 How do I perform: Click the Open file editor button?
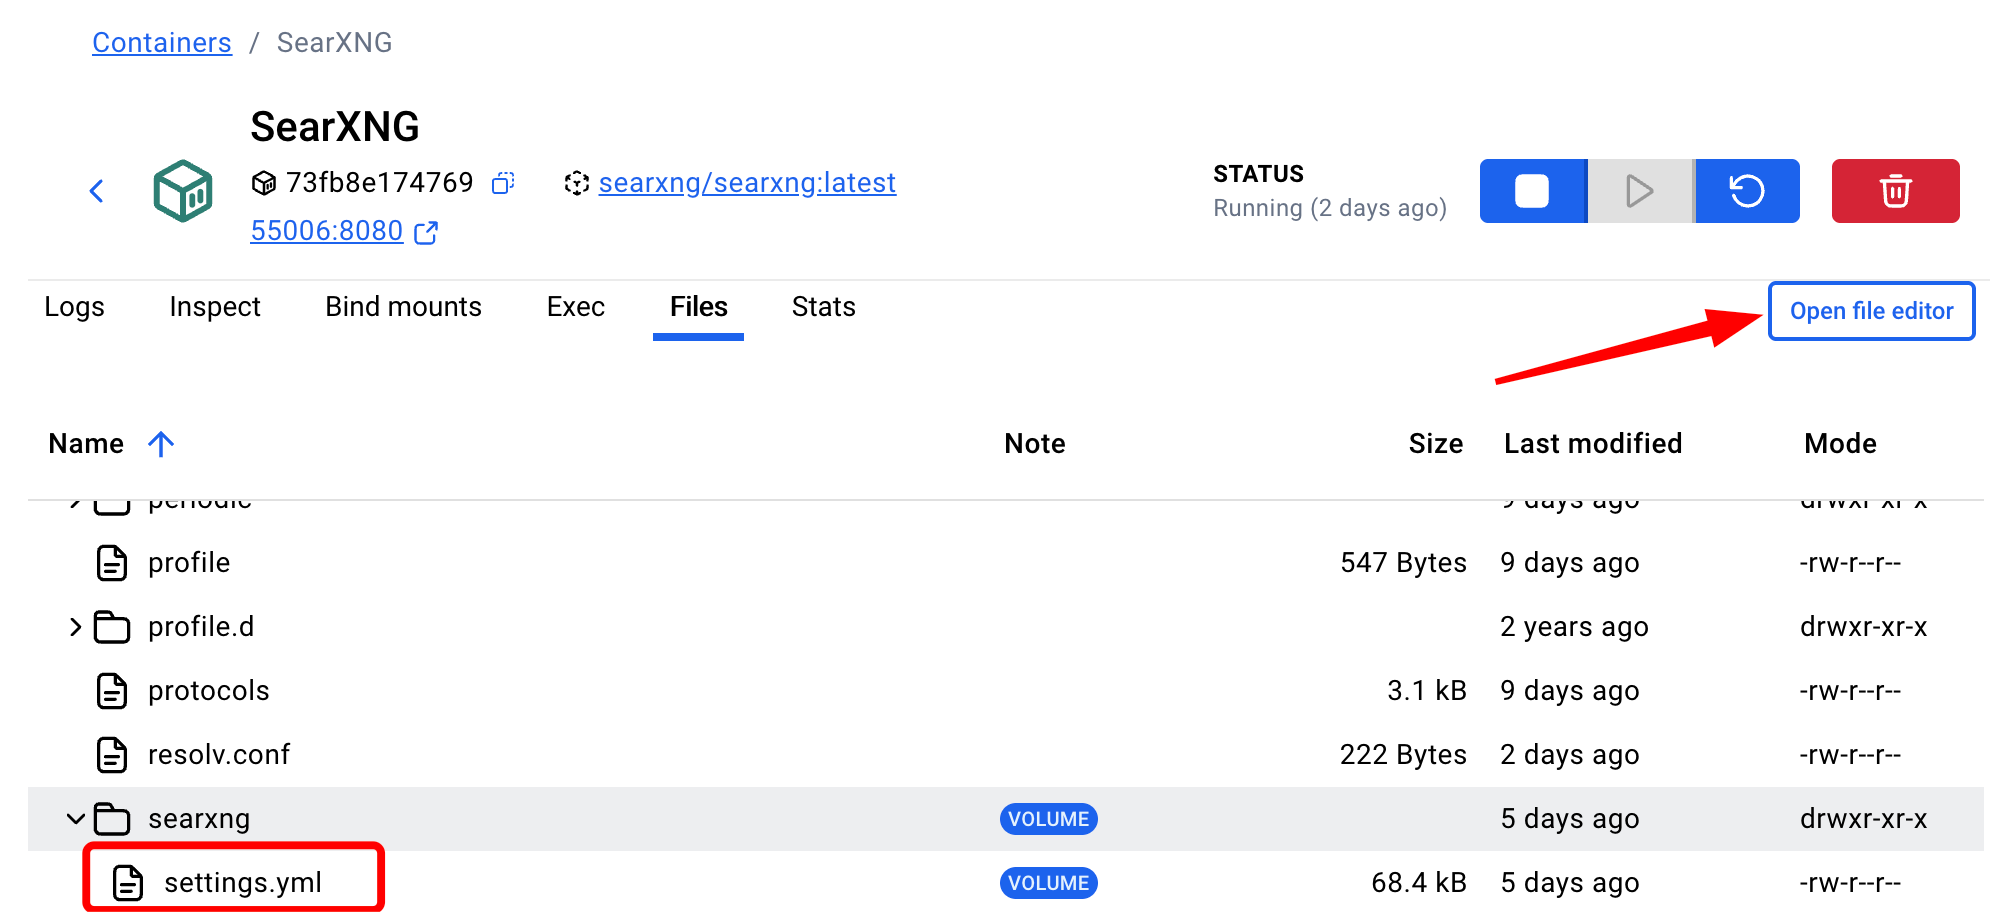coord(1871,311)
